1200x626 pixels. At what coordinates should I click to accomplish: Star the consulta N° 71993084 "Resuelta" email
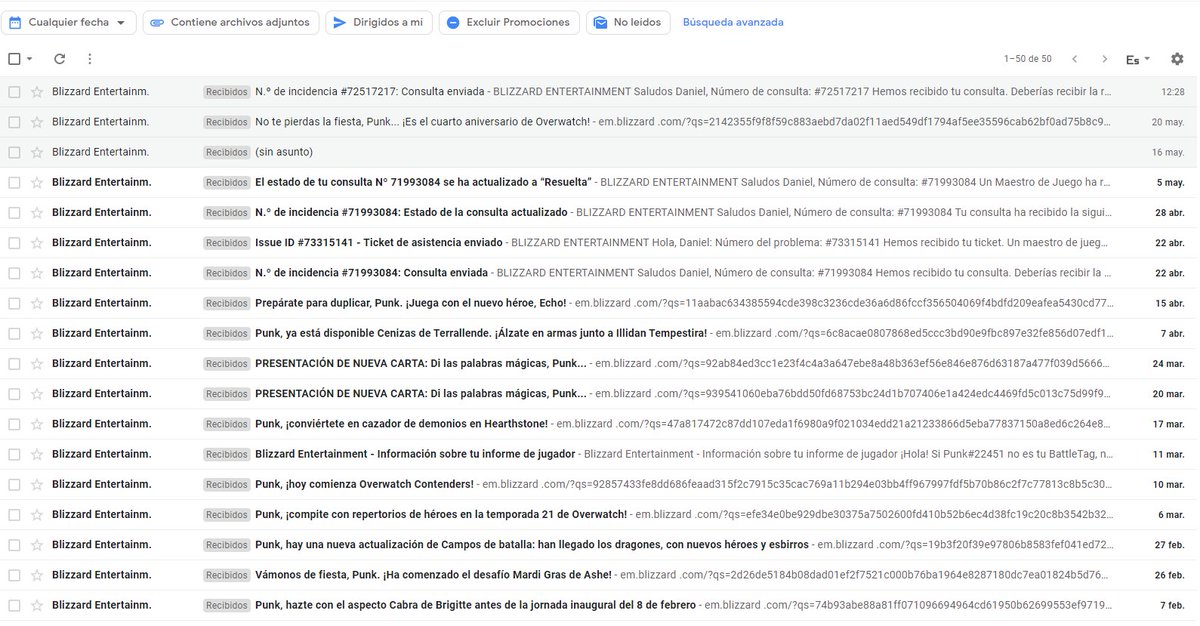37,182
